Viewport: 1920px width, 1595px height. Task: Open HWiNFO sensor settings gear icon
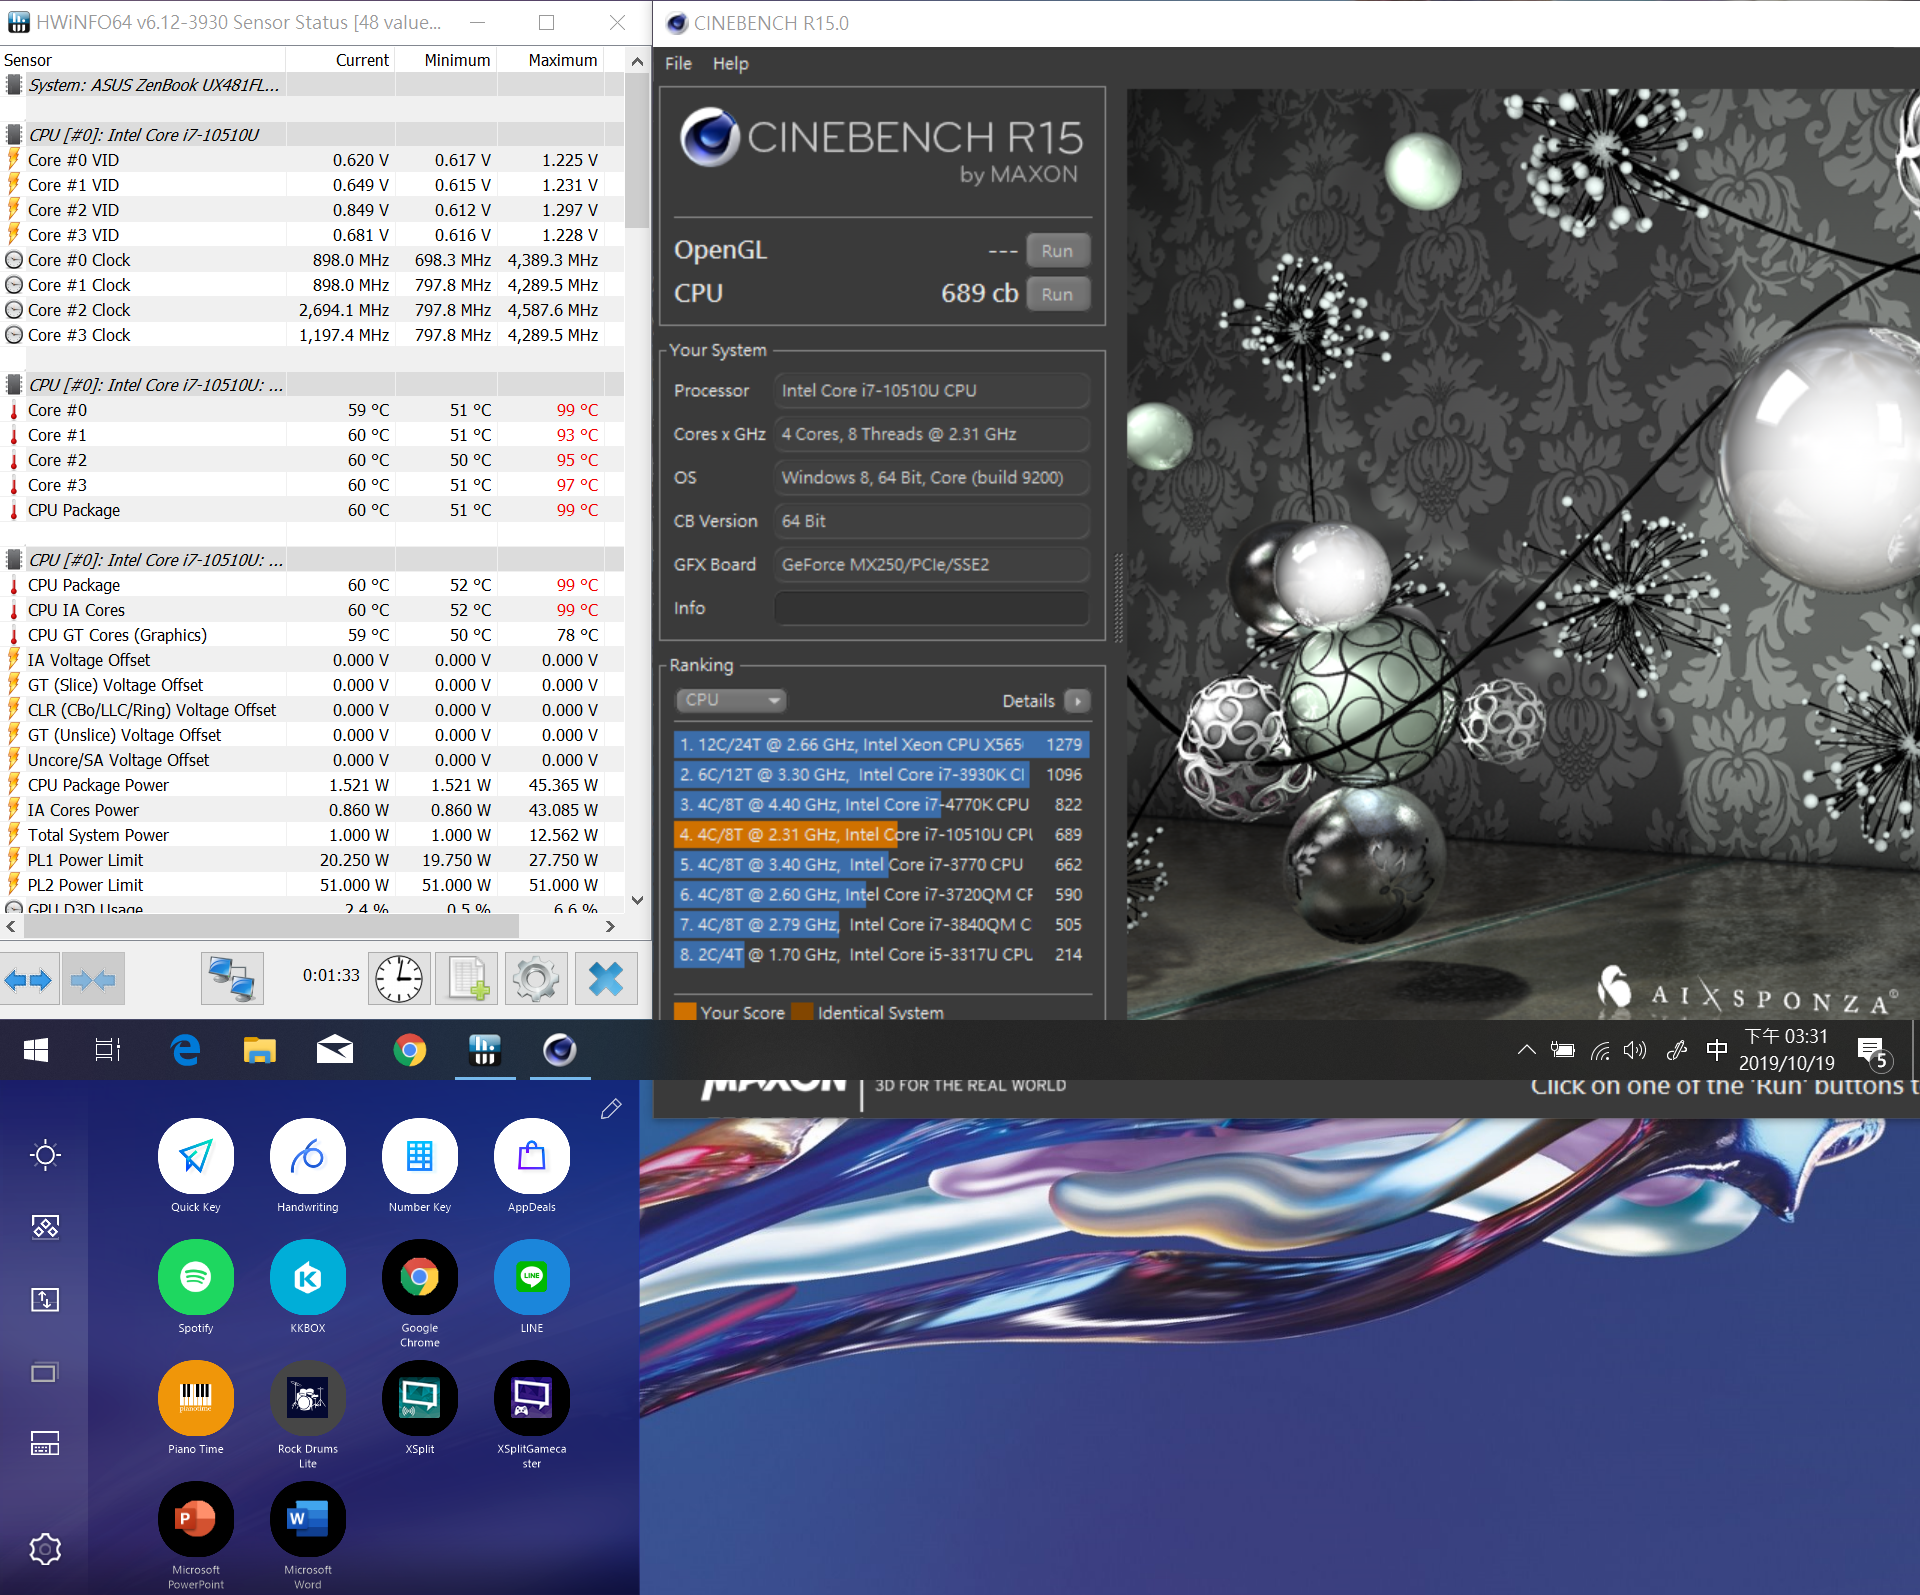pos(536,979)
